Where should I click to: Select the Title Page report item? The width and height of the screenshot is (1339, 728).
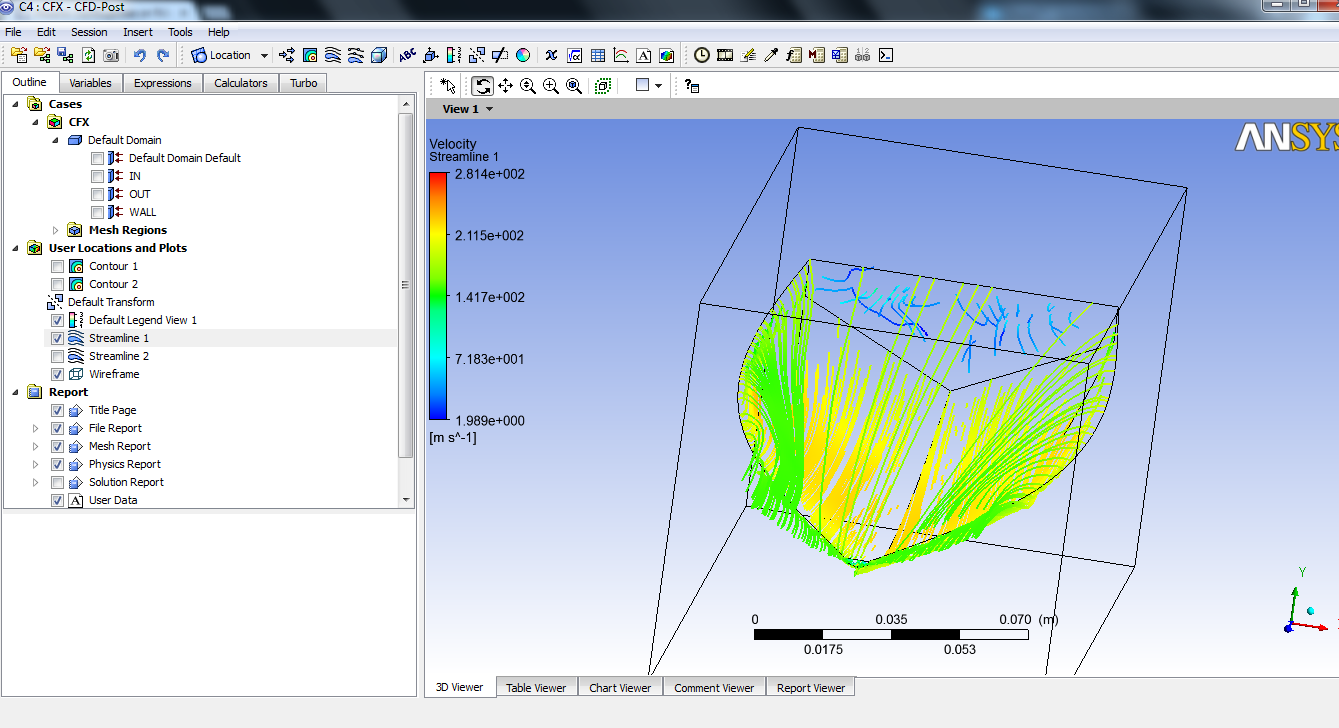tap(112, 410)
